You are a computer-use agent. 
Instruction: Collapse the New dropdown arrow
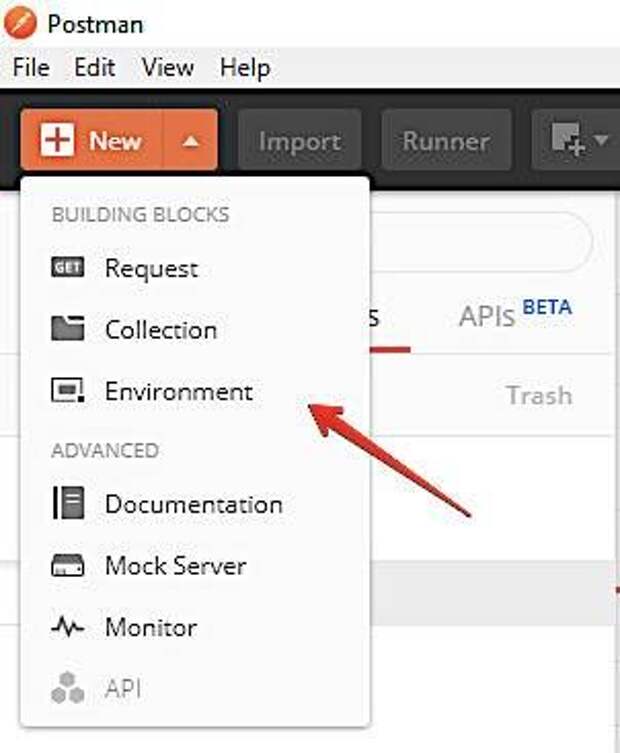pos(192,141)
